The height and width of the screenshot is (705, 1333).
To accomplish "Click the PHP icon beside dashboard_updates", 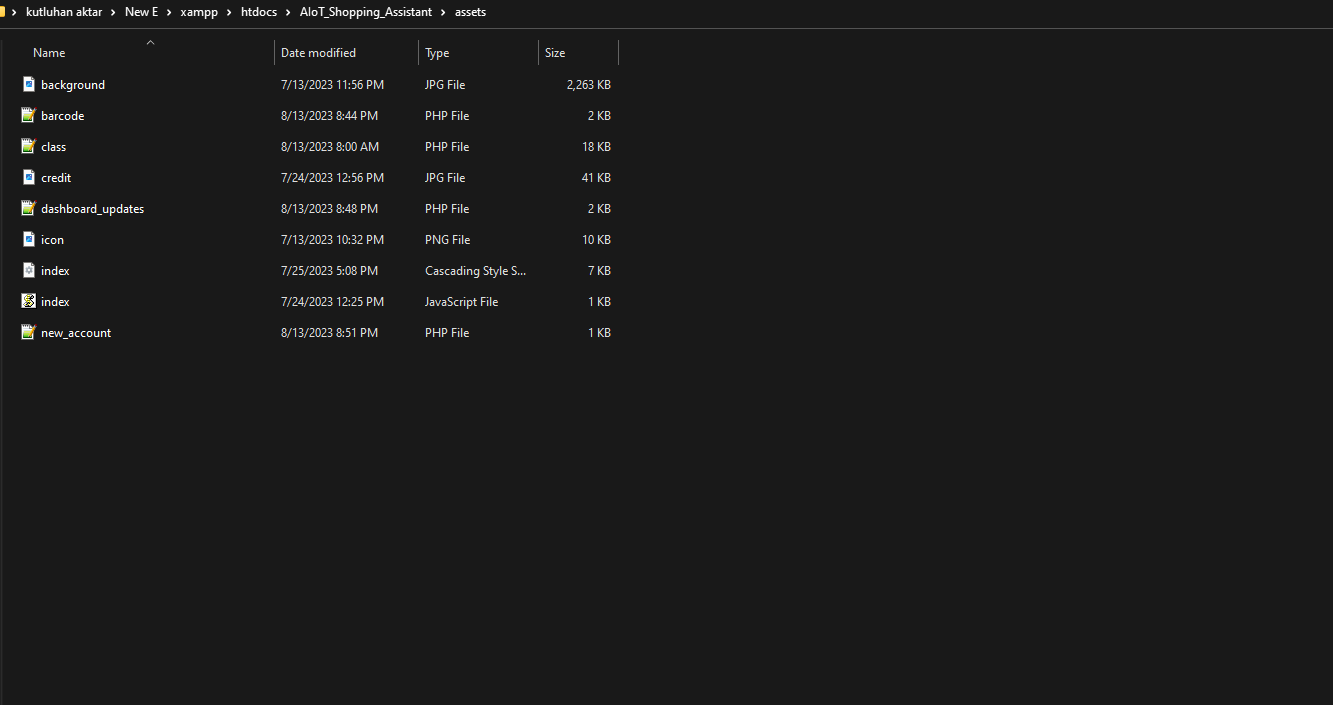I will [28, 208].
